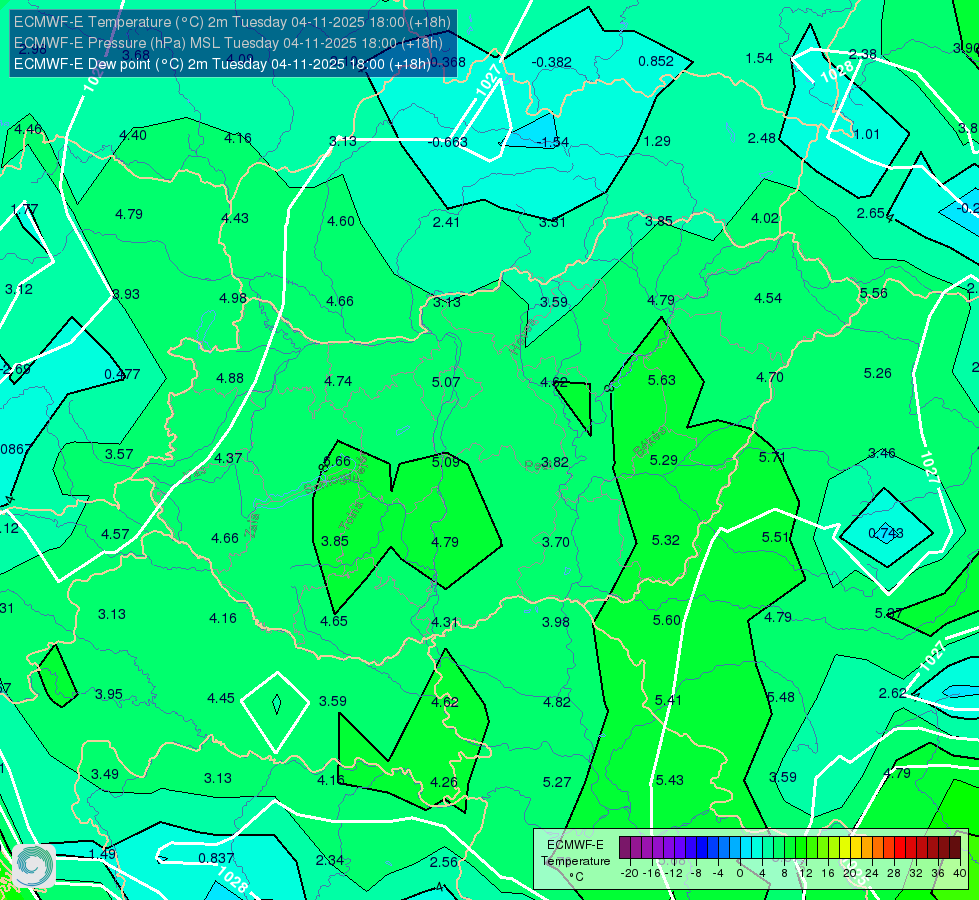Click the 5.27 temperature value

pos(557,782)
